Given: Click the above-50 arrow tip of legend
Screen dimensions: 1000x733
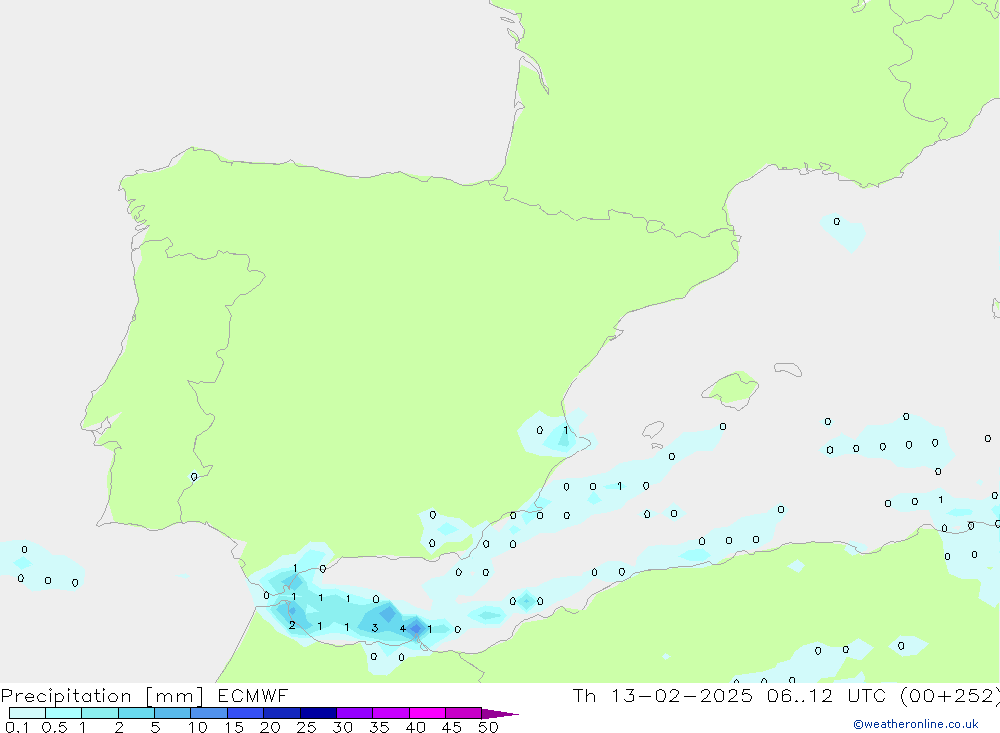Looking at the screenshot, I should tap(501, 714).
